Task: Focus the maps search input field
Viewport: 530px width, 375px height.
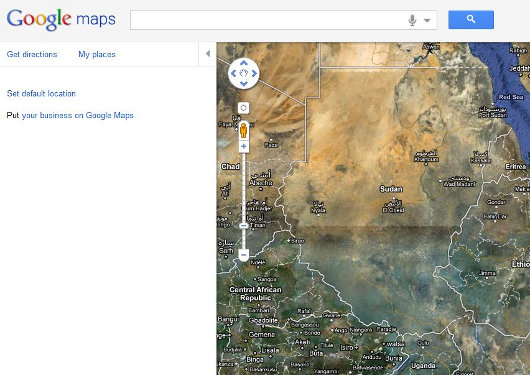Action: [267, 20]
